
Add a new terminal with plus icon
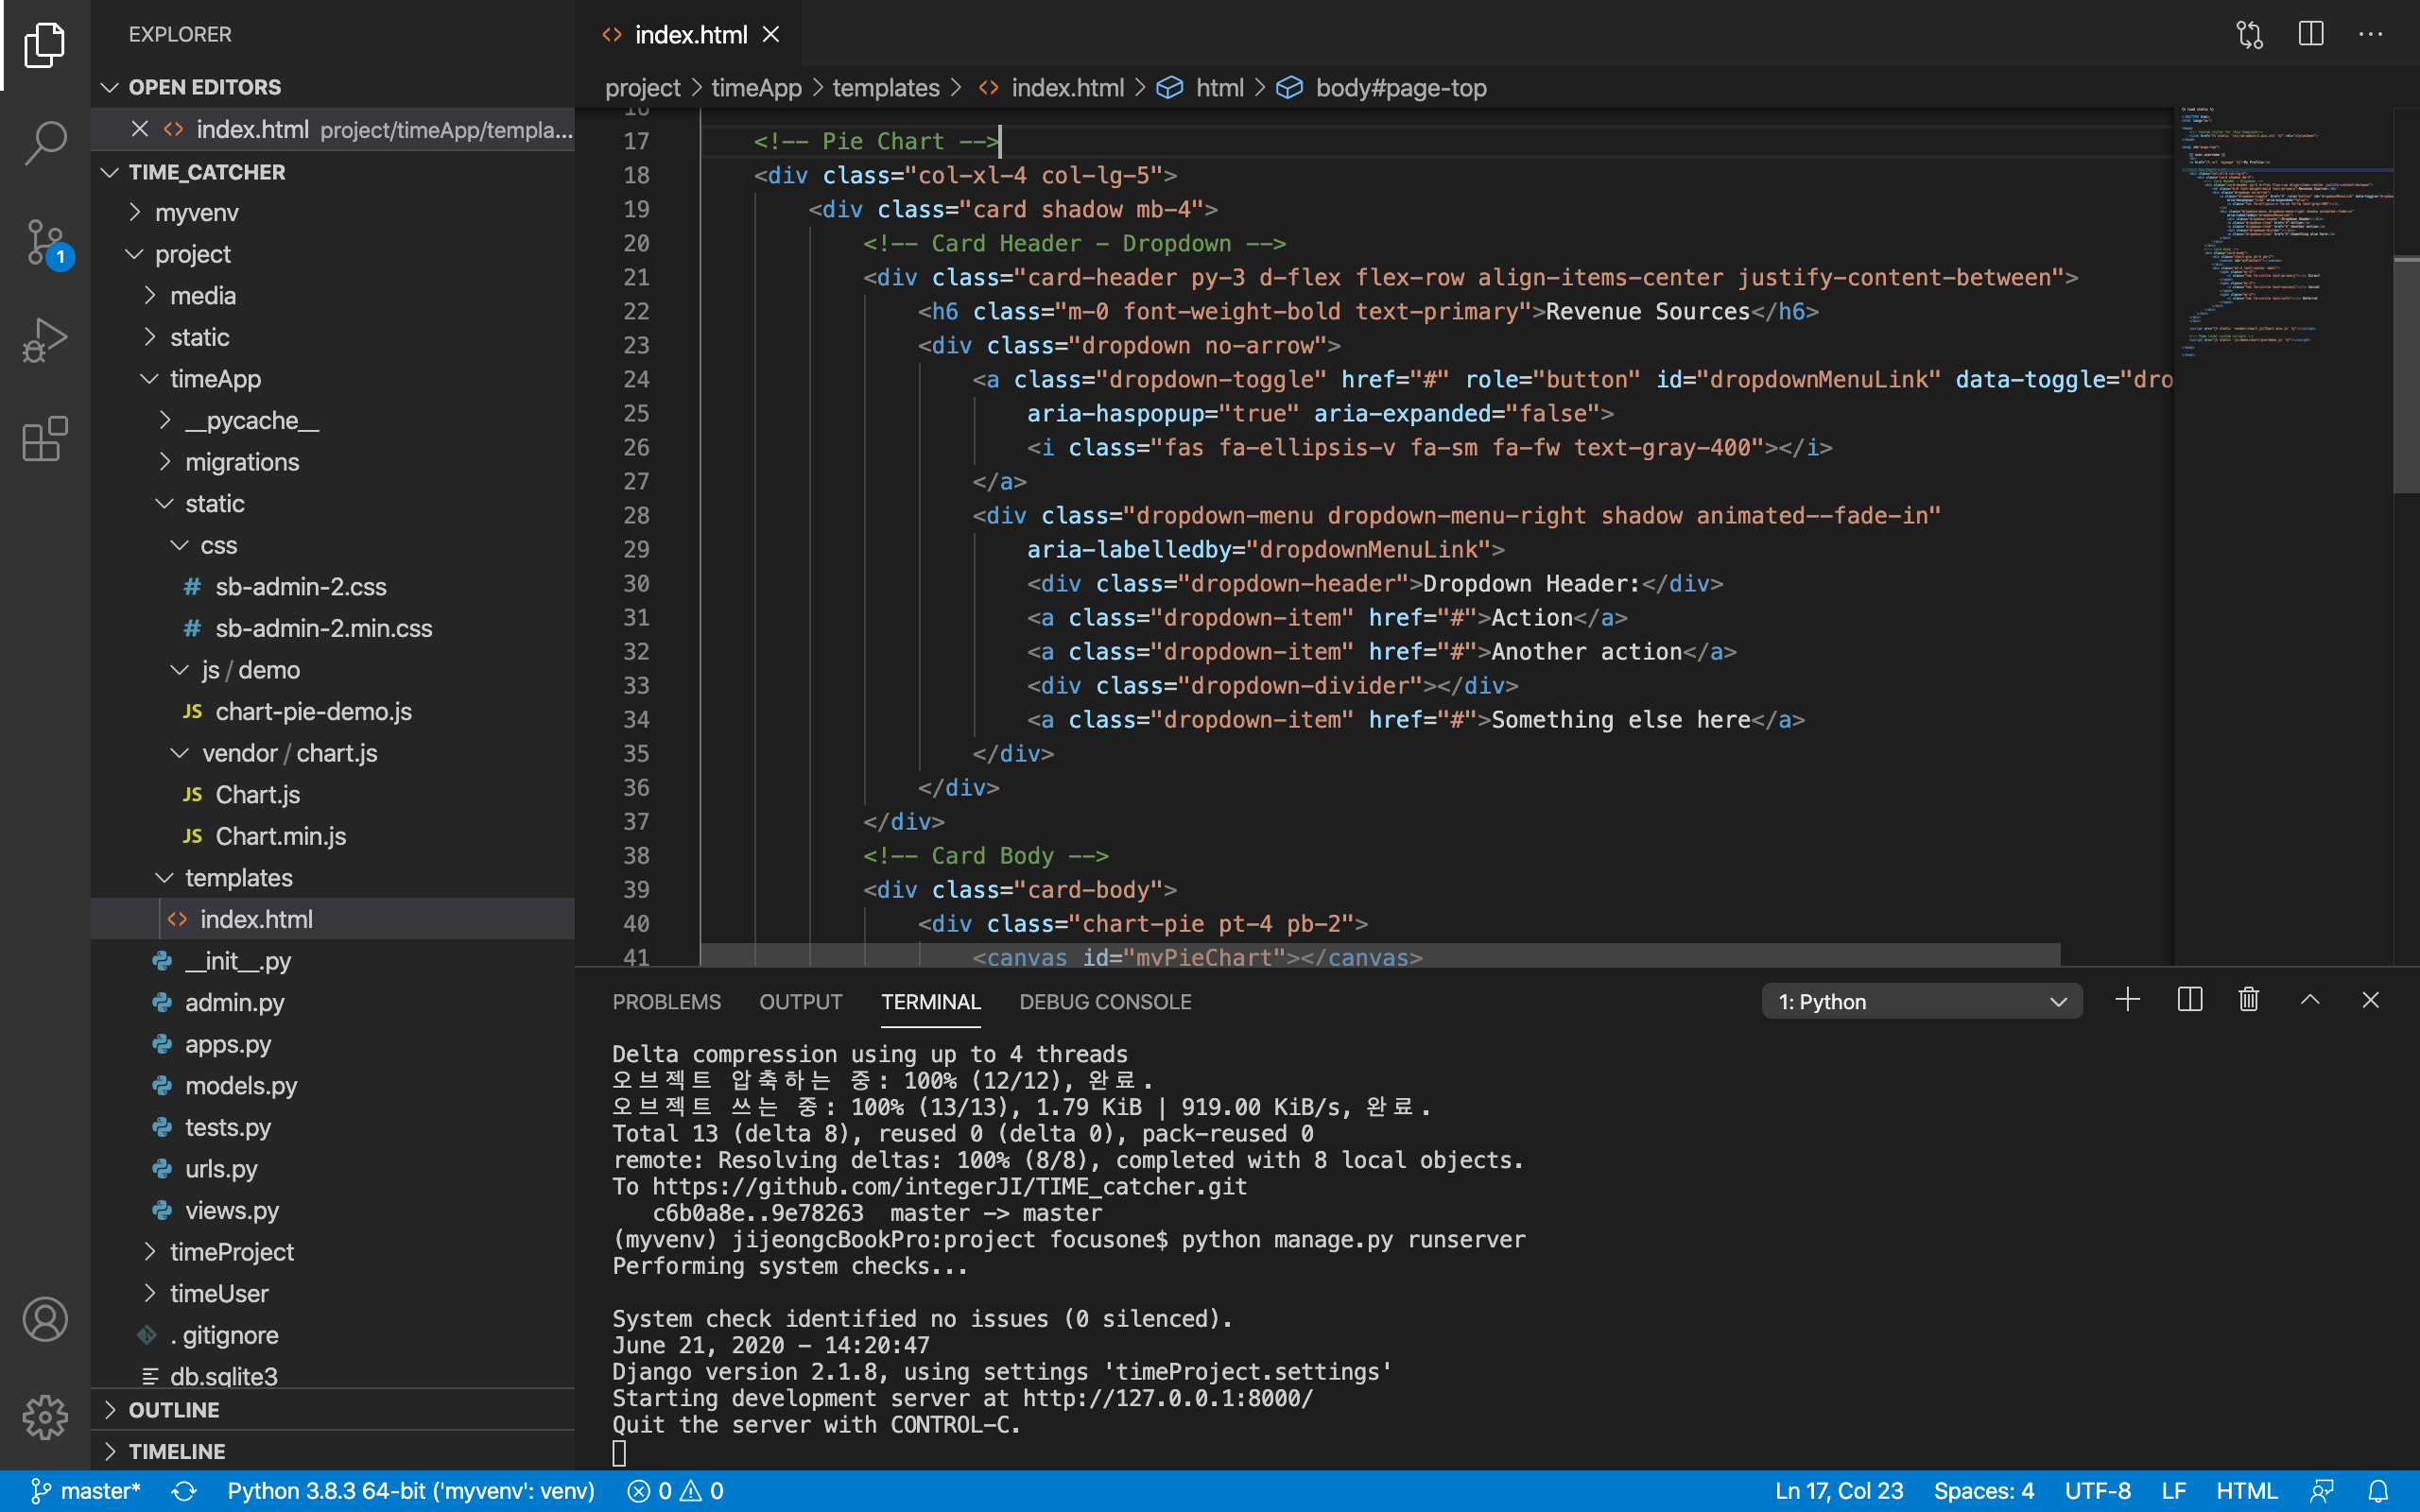coord(2127,1000)
